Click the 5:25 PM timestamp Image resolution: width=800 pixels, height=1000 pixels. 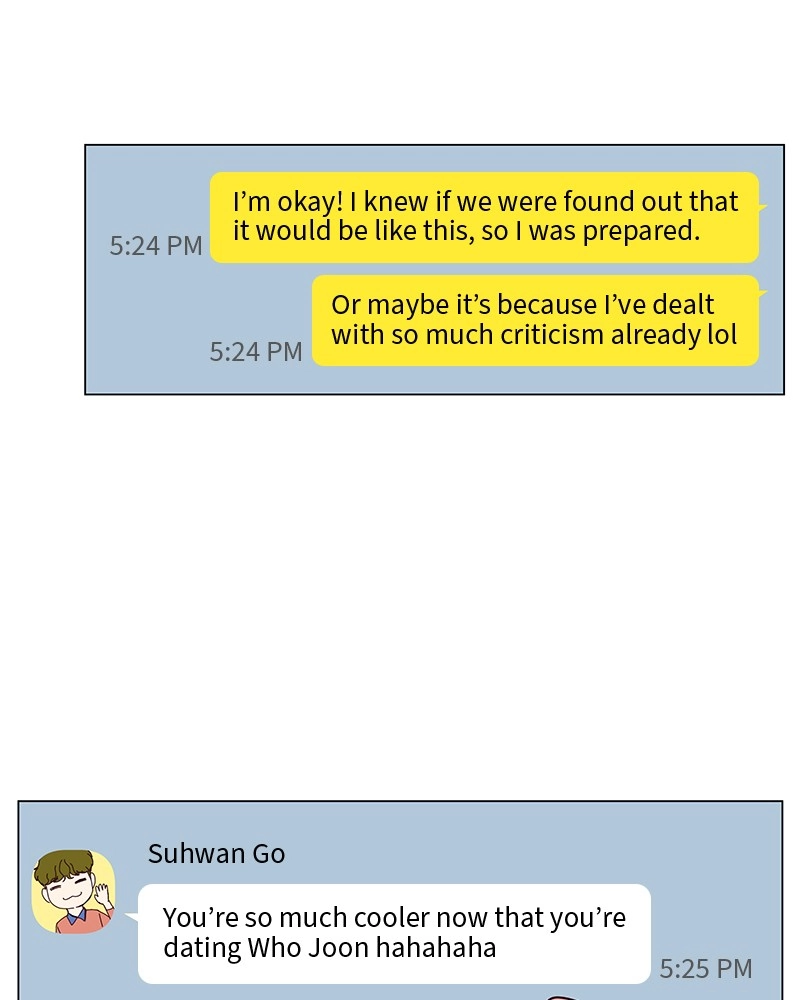706,968
